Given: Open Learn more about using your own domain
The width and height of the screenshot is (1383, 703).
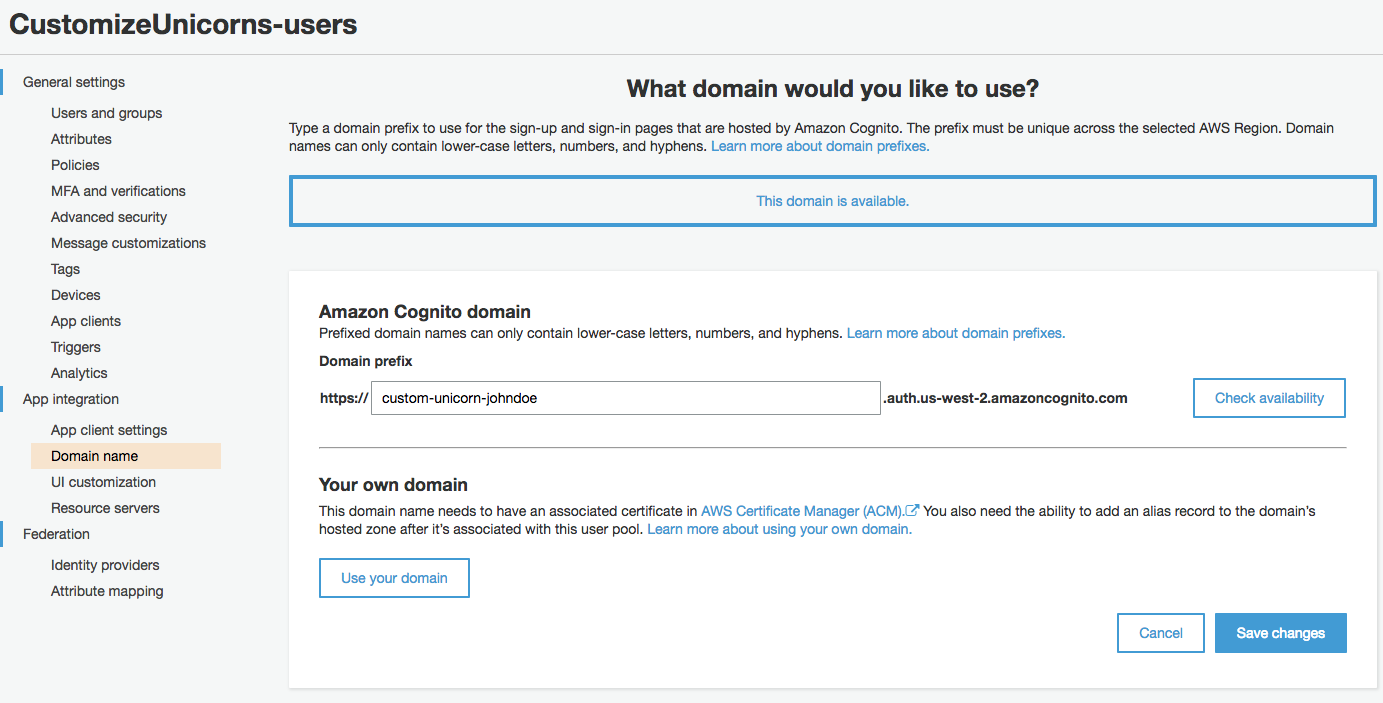Looking at the screenshot, I should 780,529.
